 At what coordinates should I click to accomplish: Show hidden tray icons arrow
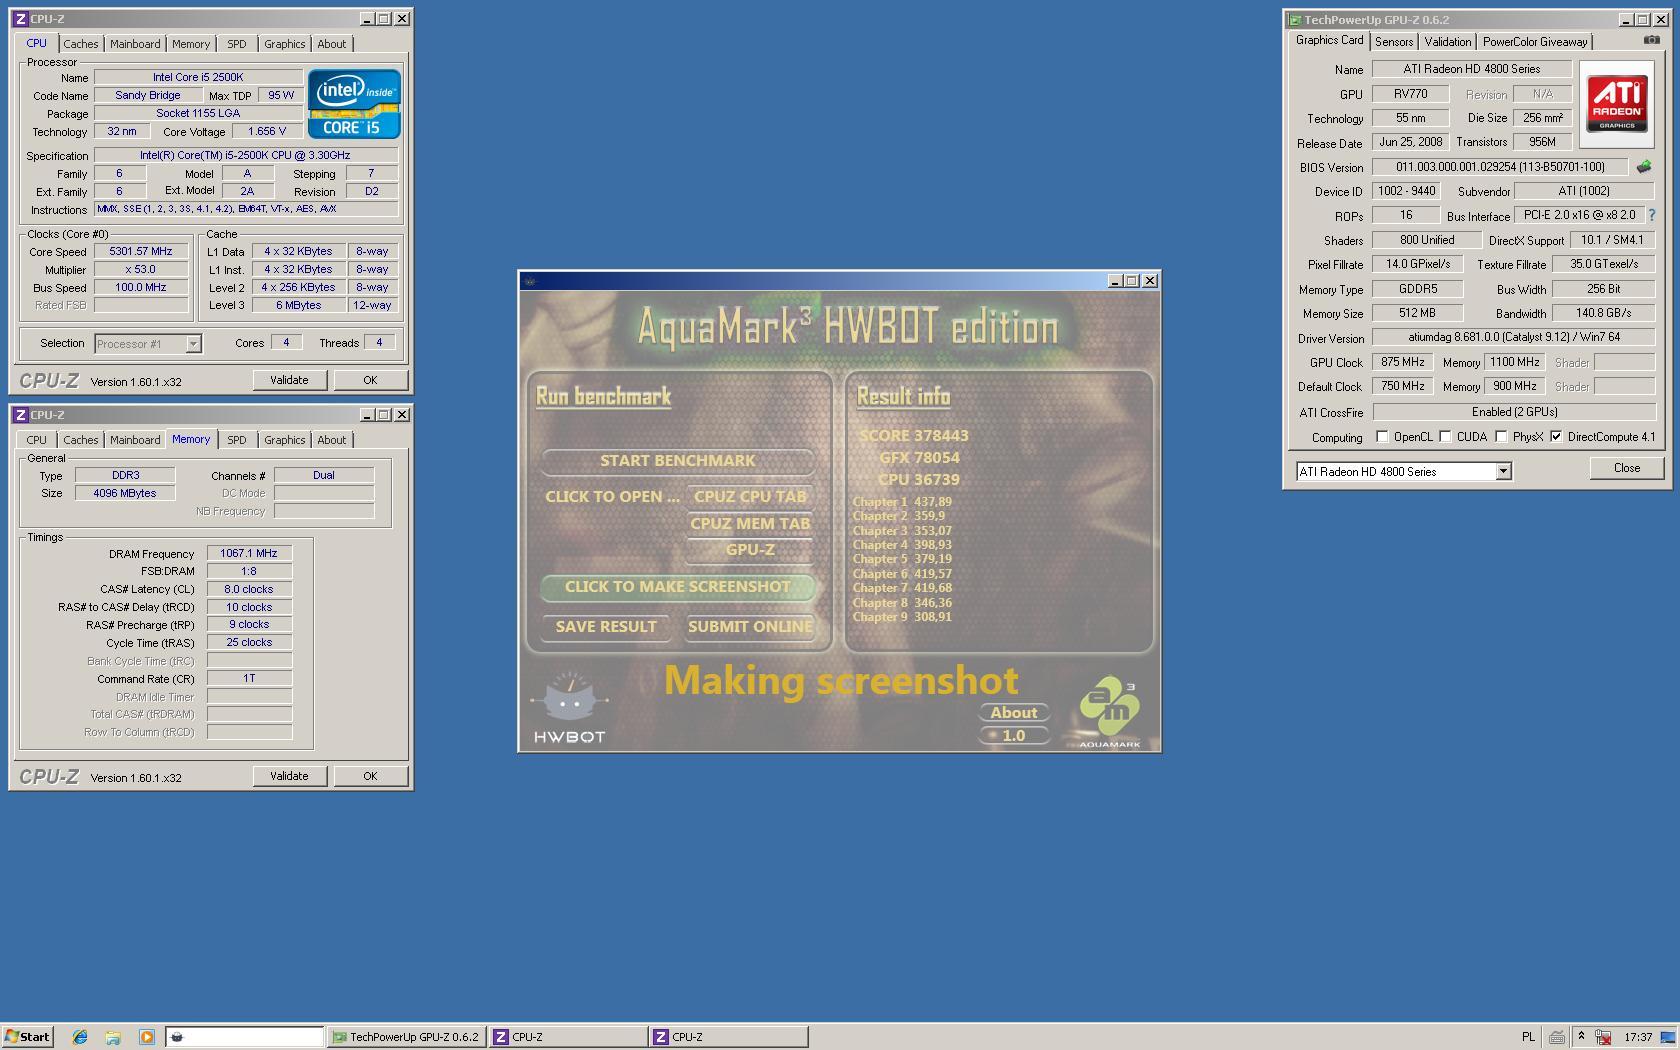[1581, 1037]
